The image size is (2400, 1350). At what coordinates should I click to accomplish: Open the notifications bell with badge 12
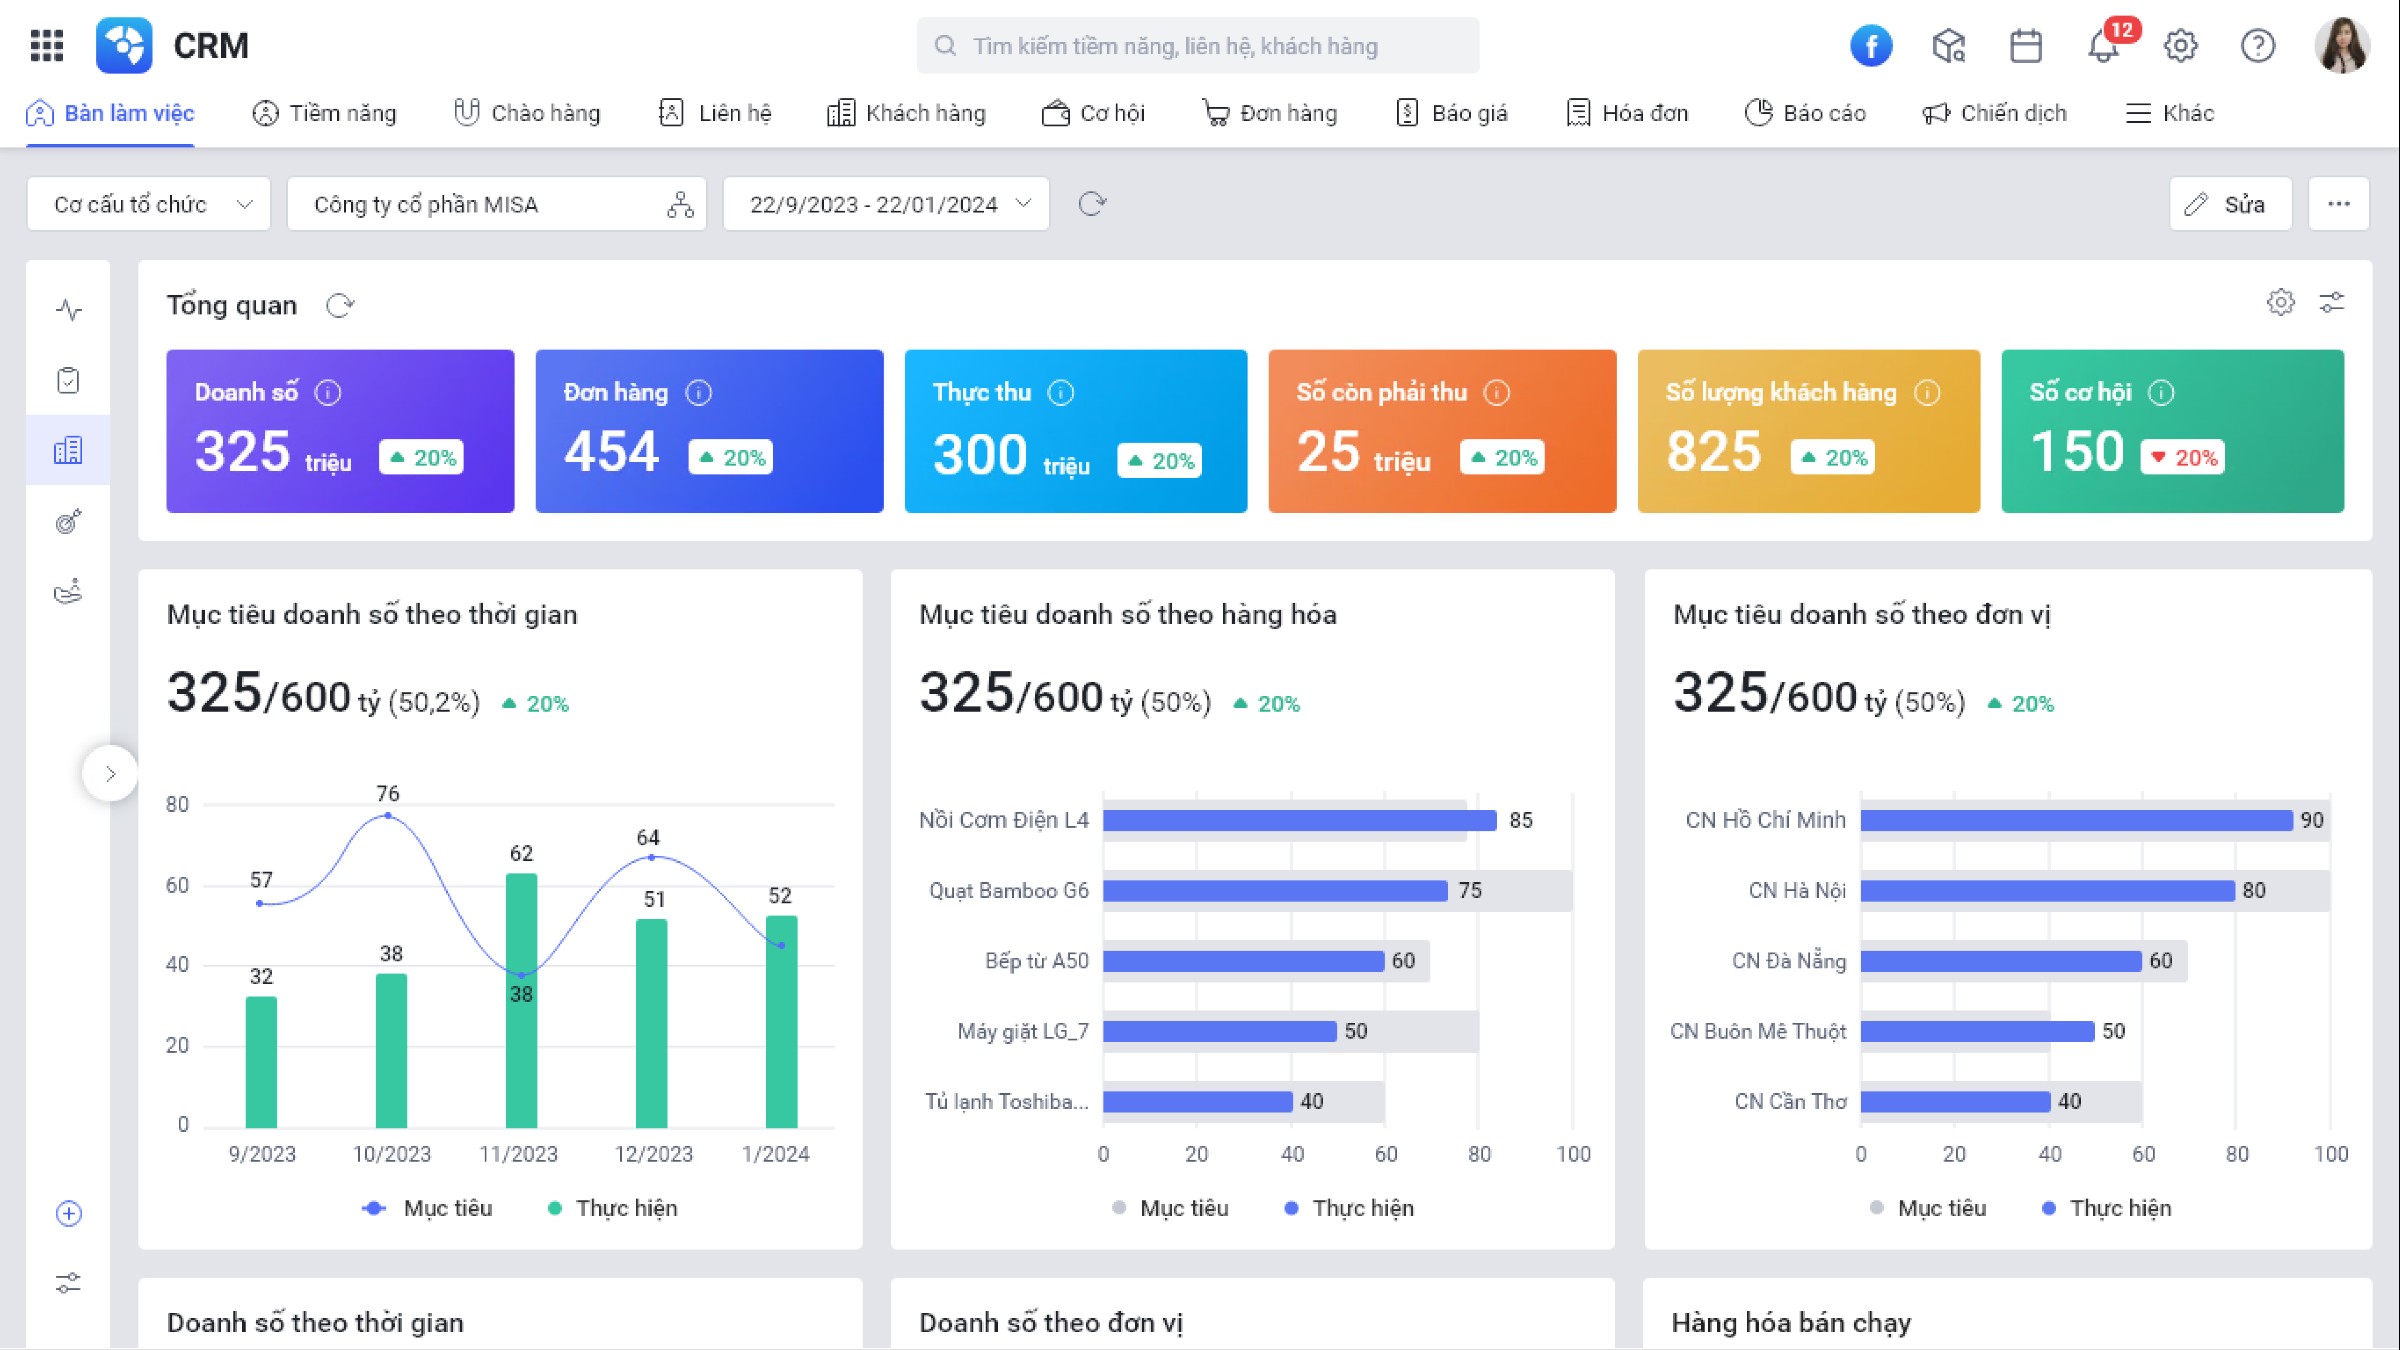[x=2103, y=46]
